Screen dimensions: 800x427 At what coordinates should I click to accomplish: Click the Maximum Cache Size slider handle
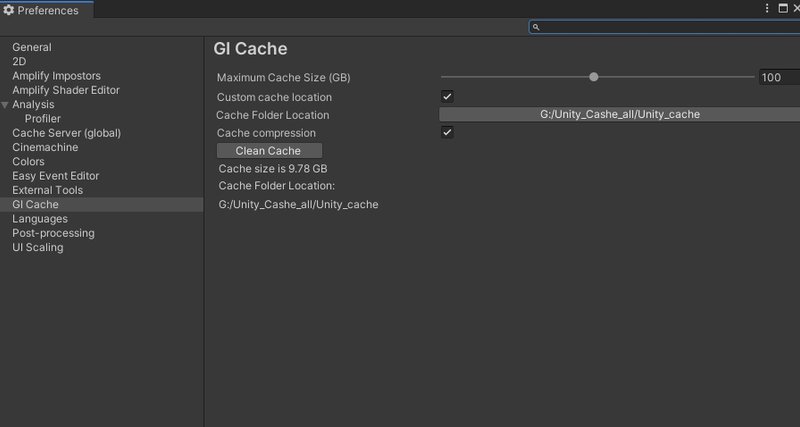(x=593, y=77)
